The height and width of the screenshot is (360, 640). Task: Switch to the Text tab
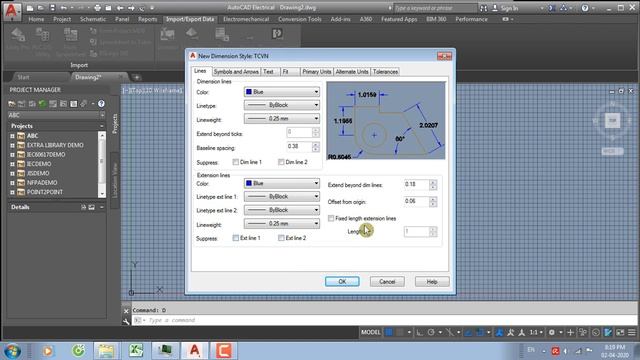click(x=268, y=72)
